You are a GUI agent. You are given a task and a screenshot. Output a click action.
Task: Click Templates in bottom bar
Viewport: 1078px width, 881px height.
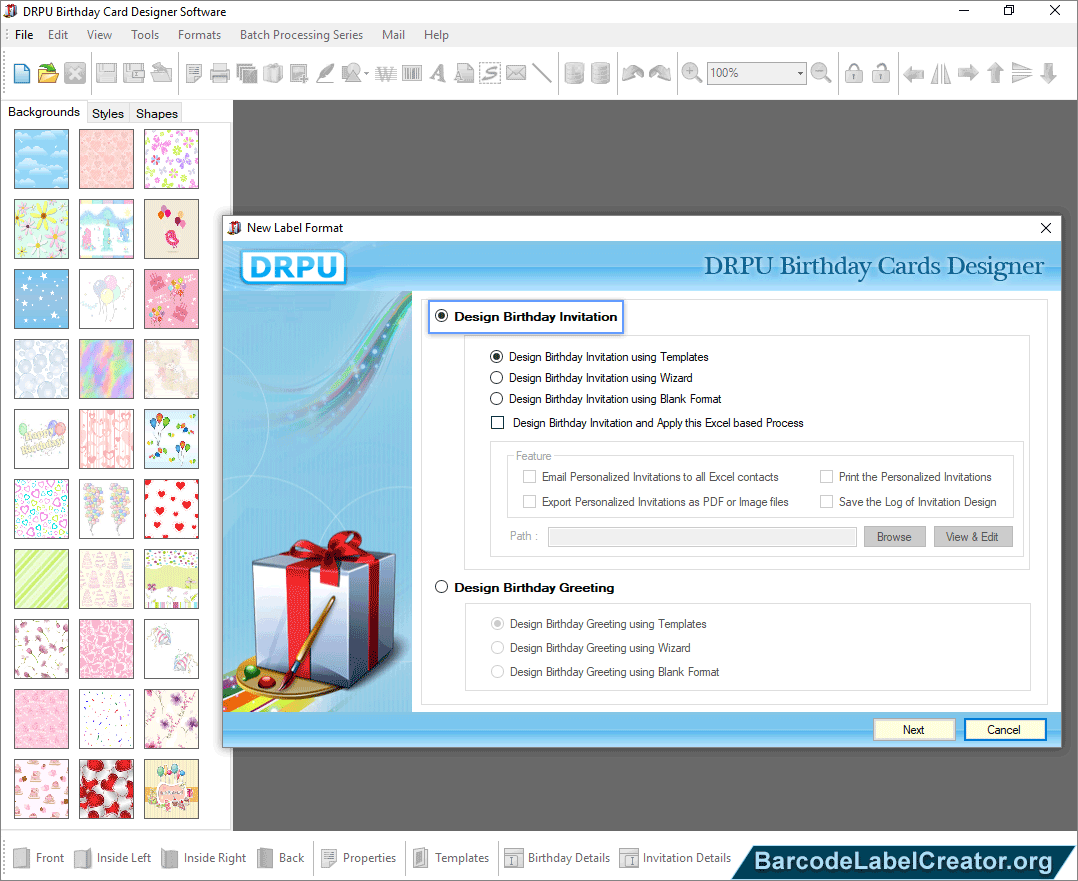point(452,858)
